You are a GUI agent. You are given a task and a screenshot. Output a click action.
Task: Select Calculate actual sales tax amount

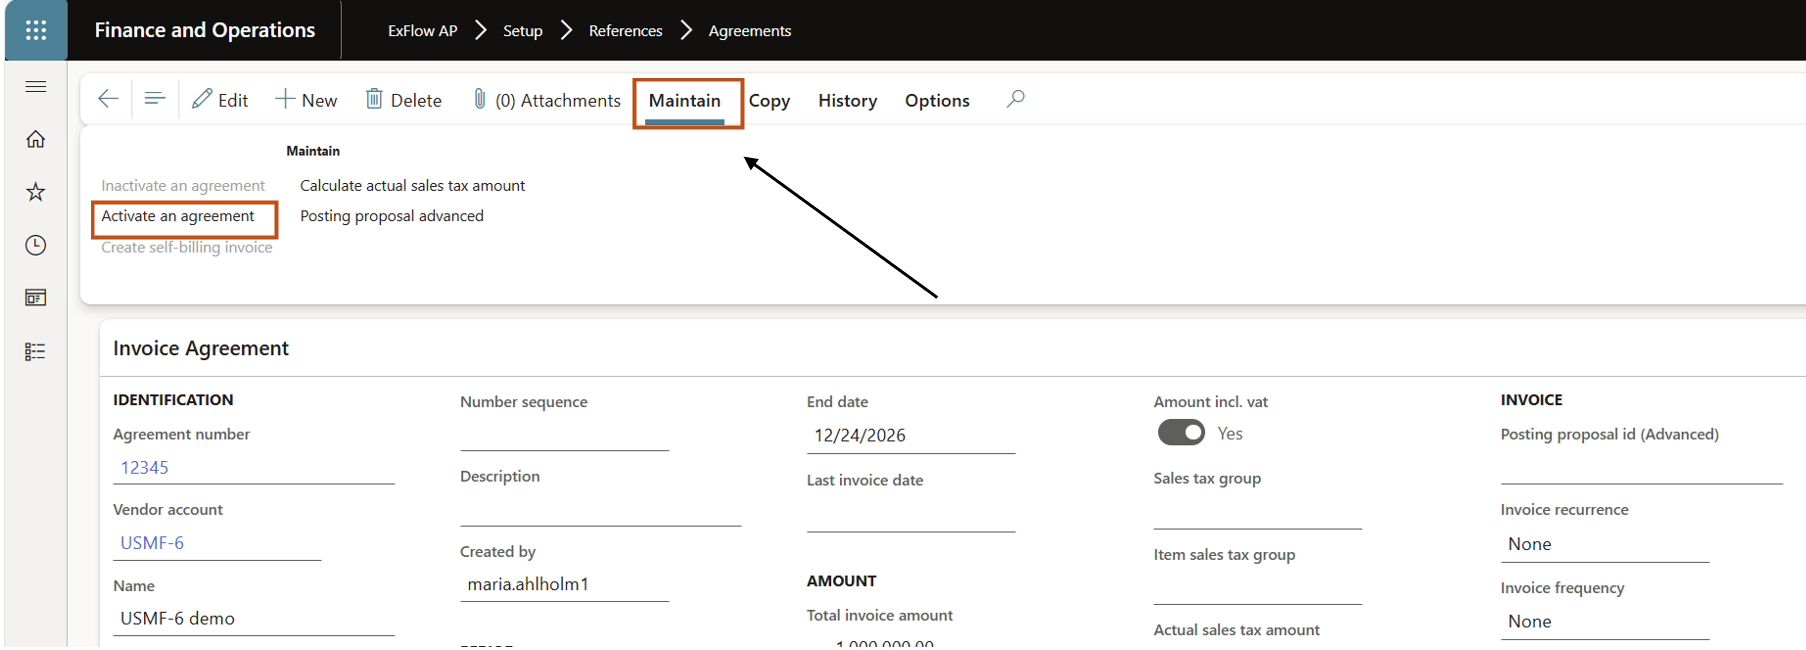click(412, 186)
